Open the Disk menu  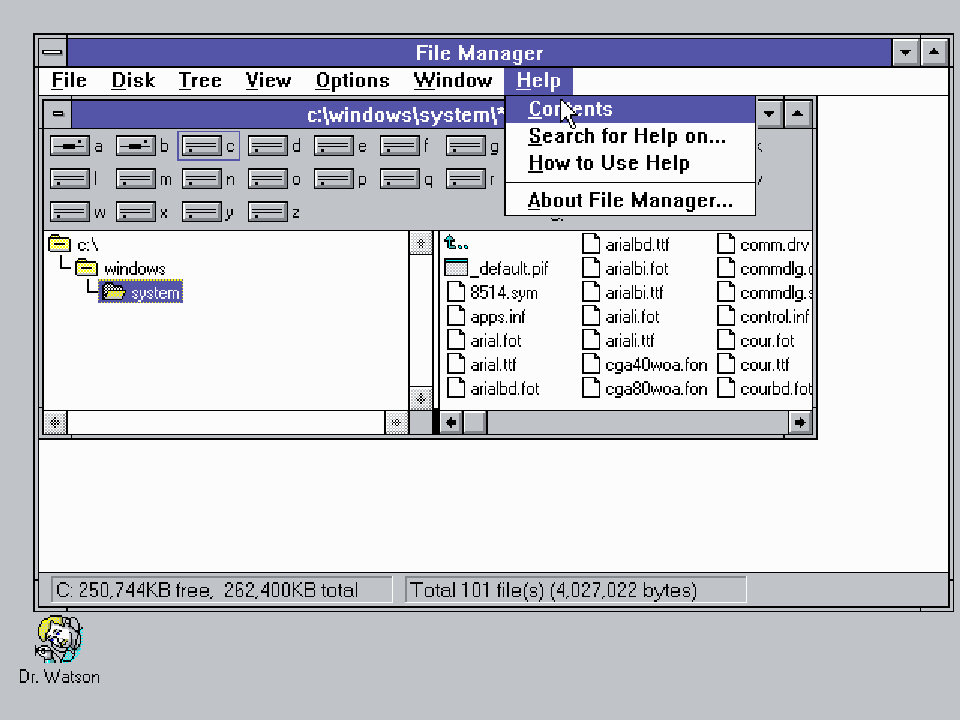(x=133, y=80)
